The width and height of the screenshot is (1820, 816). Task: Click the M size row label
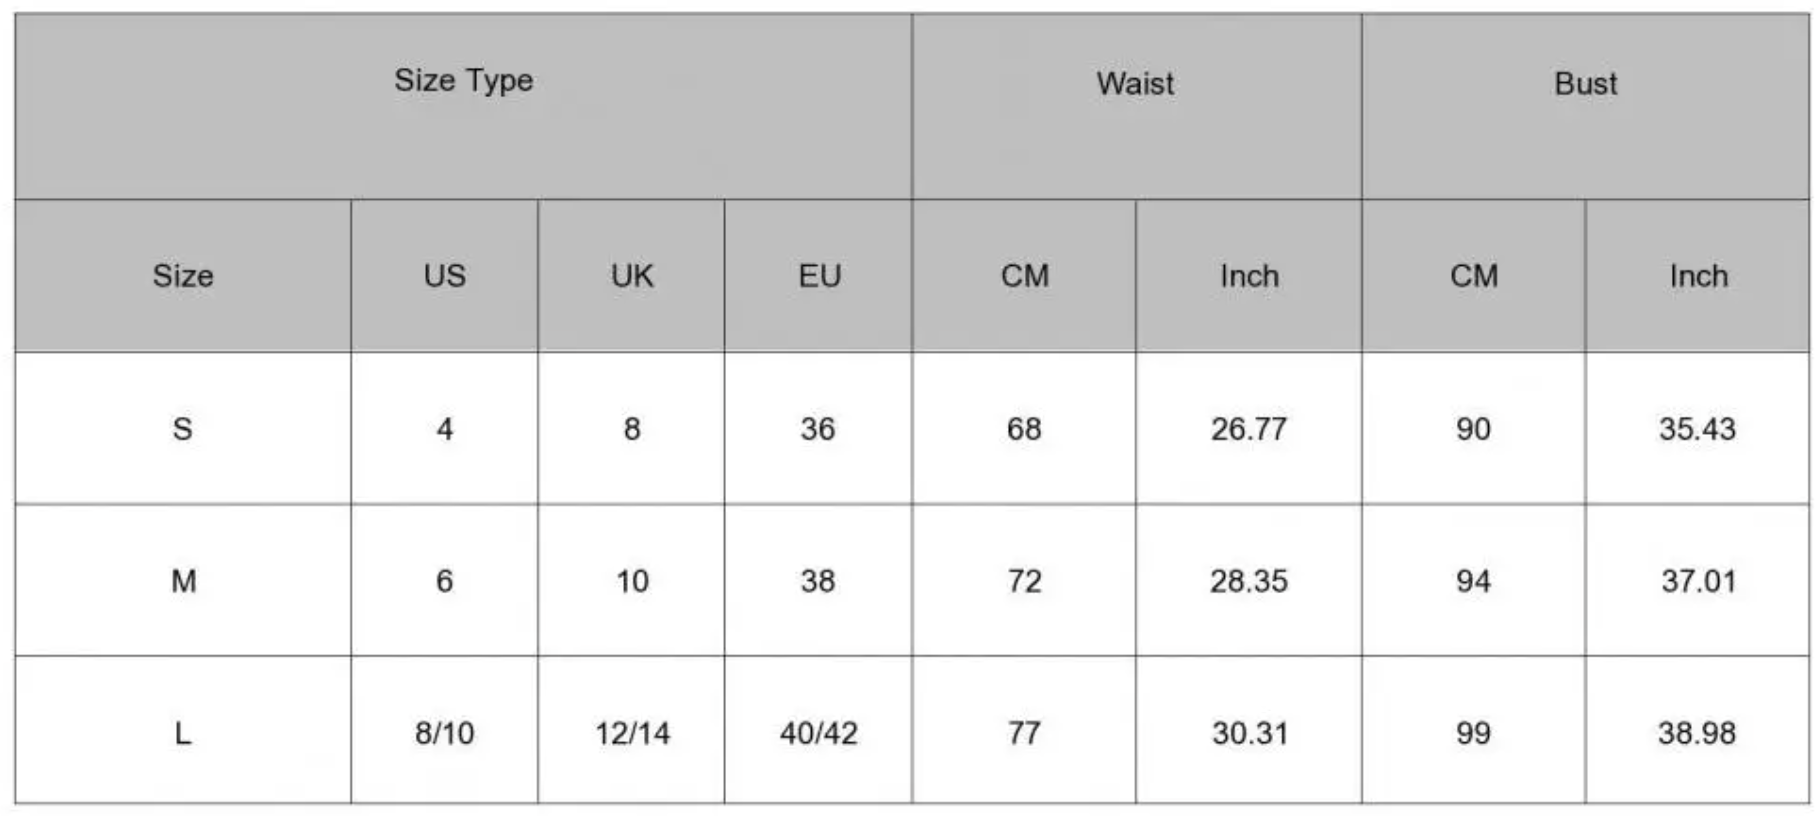coord(183,581)
